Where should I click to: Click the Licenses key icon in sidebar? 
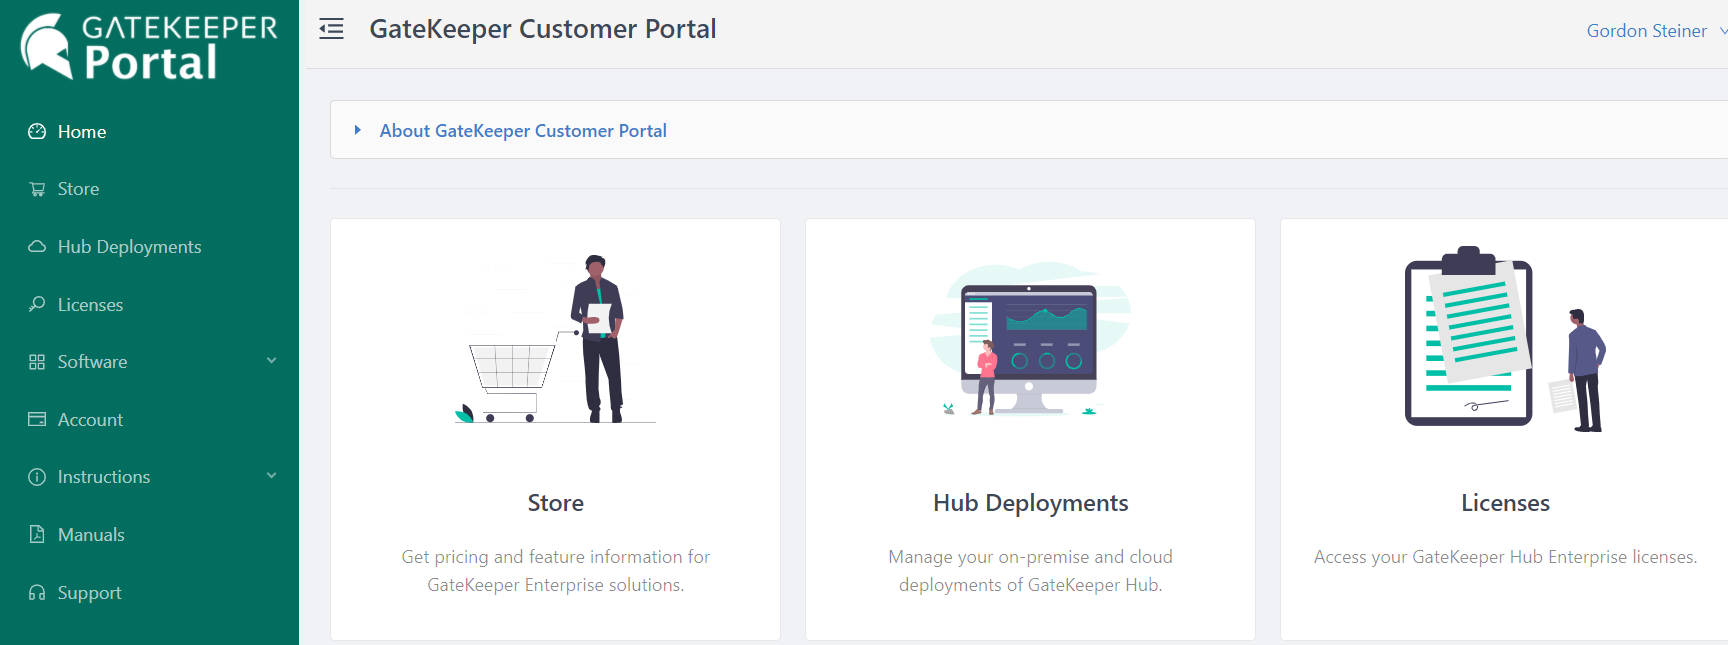point(37,304)
